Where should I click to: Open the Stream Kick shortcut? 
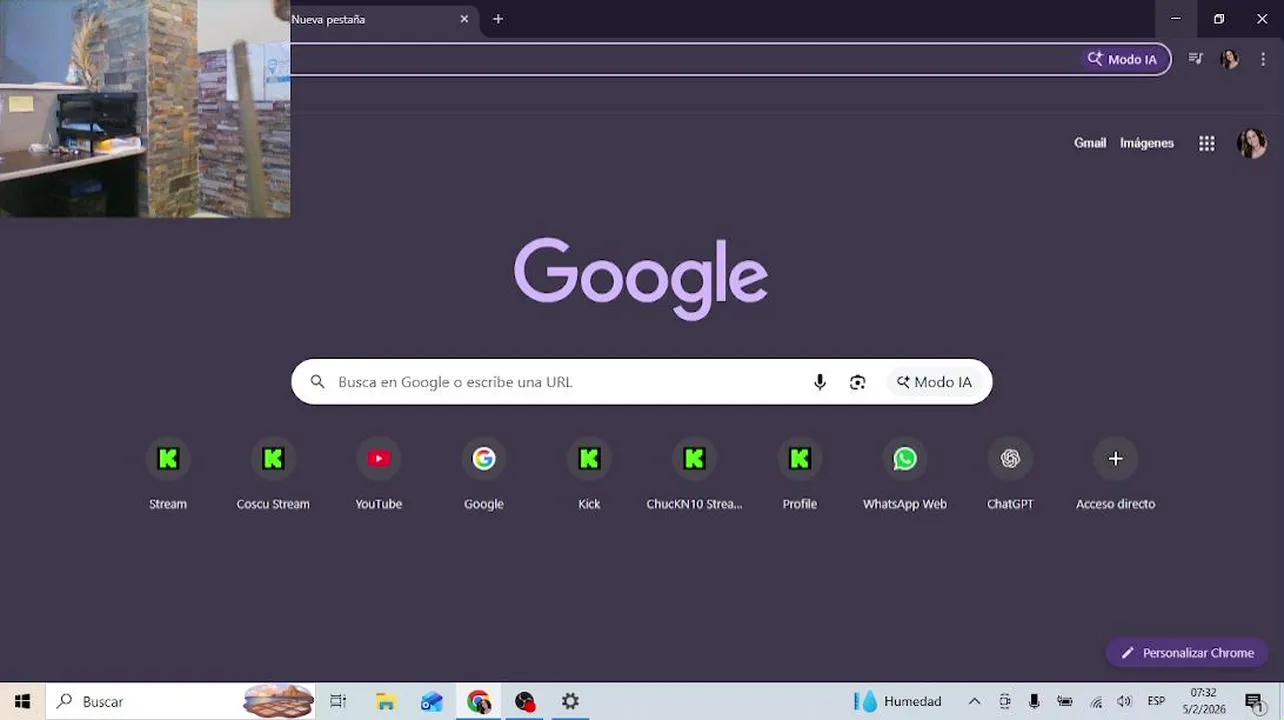pyautogui.click(x=168, y=475)
